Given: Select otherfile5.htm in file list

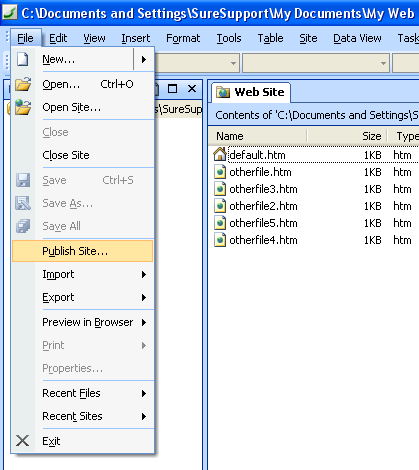Looking at the screenshot, I should pos(263,223).
